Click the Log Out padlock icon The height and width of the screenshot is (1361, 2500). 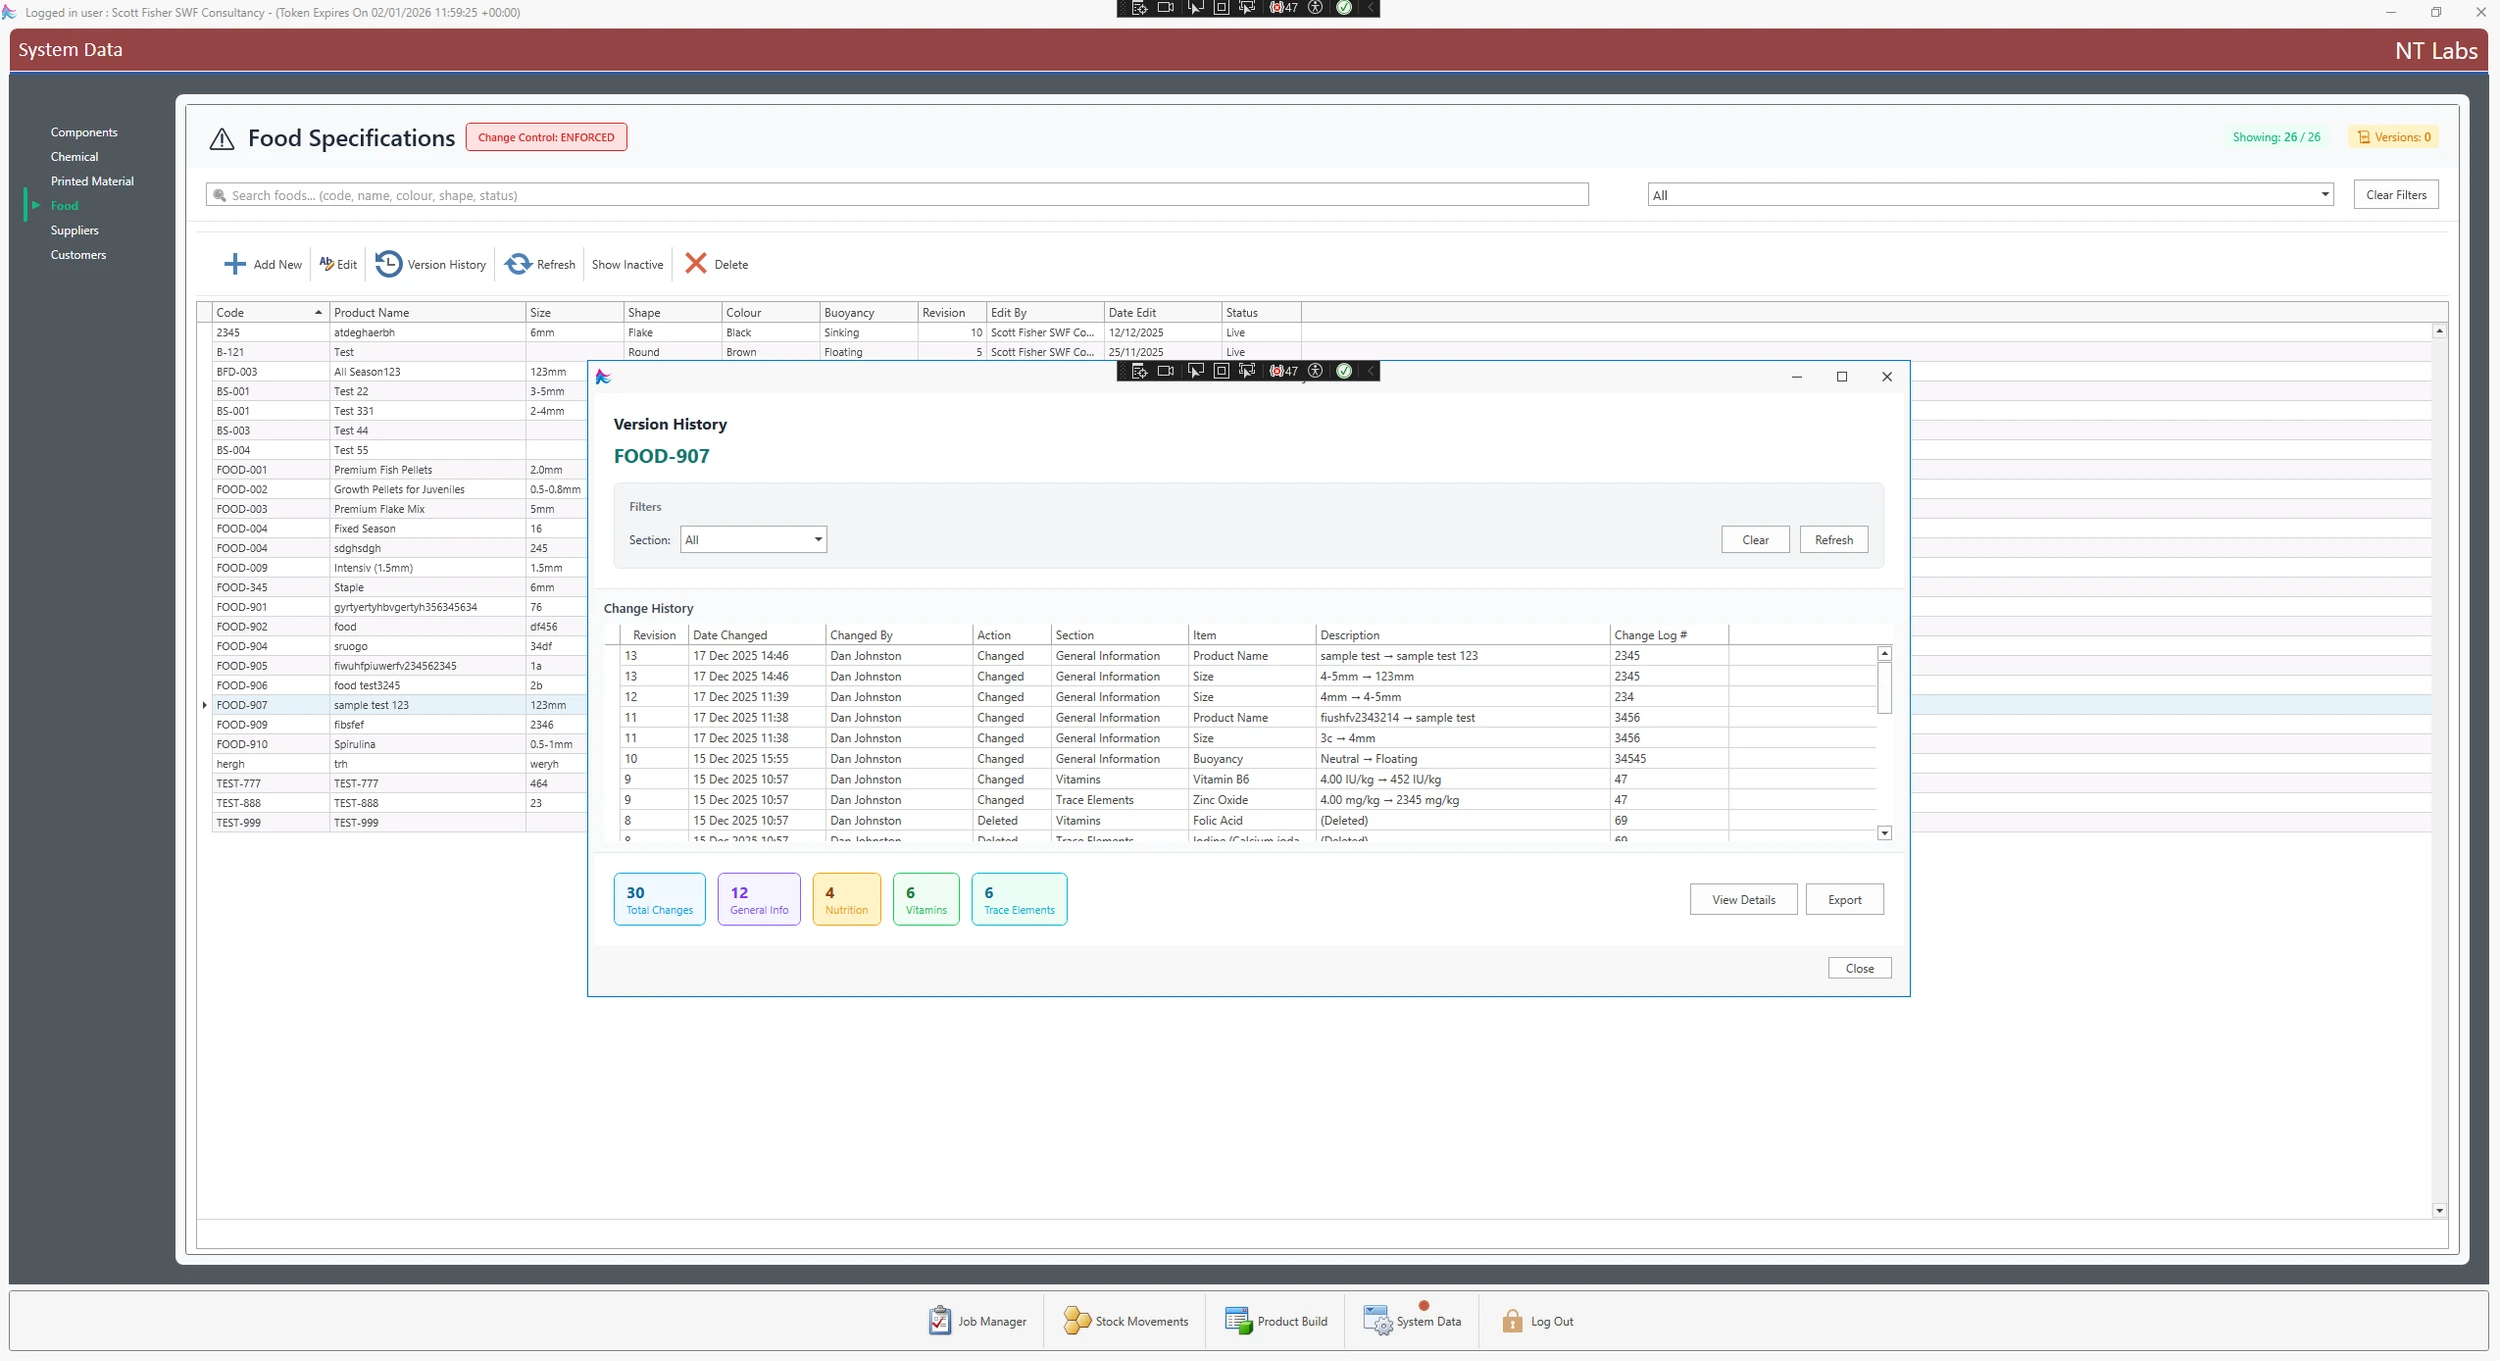point(1512,1321)
